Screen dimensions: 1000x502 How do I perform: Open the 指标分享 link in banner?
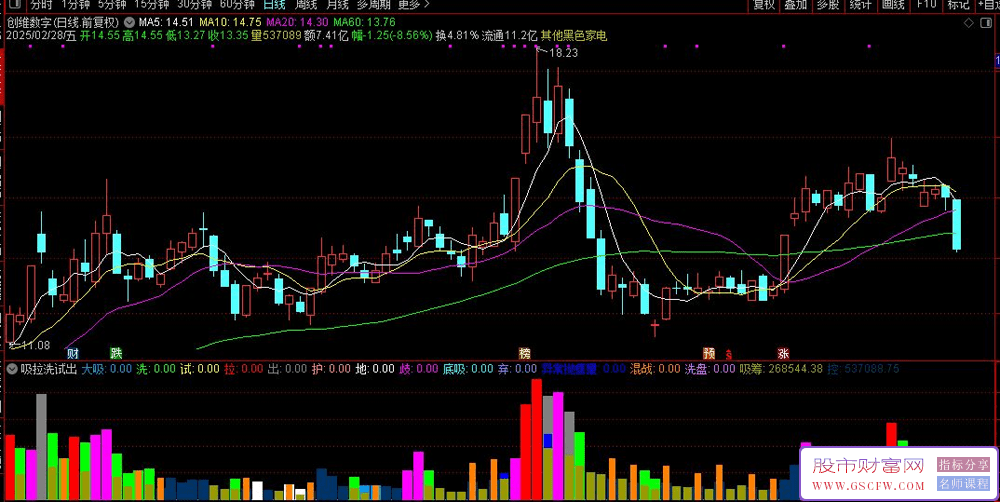[x=963, y=464]
